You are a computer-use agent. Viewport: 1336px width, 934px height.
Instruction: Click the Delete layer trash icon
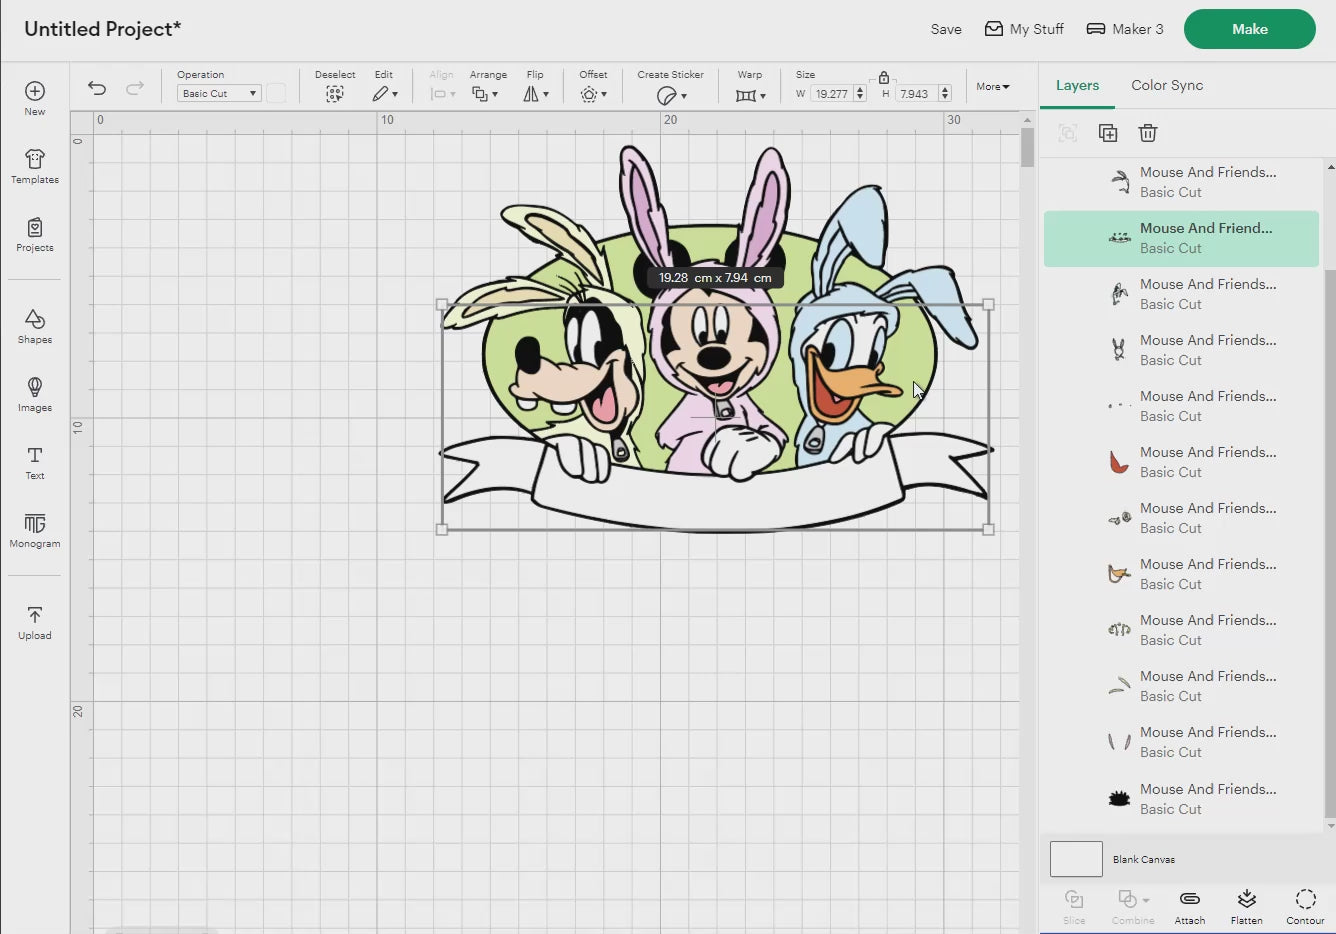(1148, 133)
